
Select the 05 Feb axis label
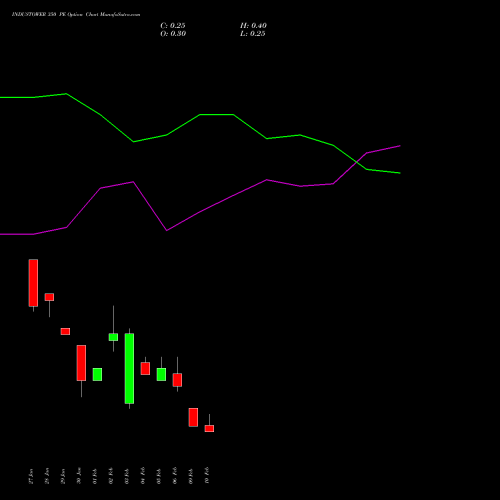tap(159, 476)
